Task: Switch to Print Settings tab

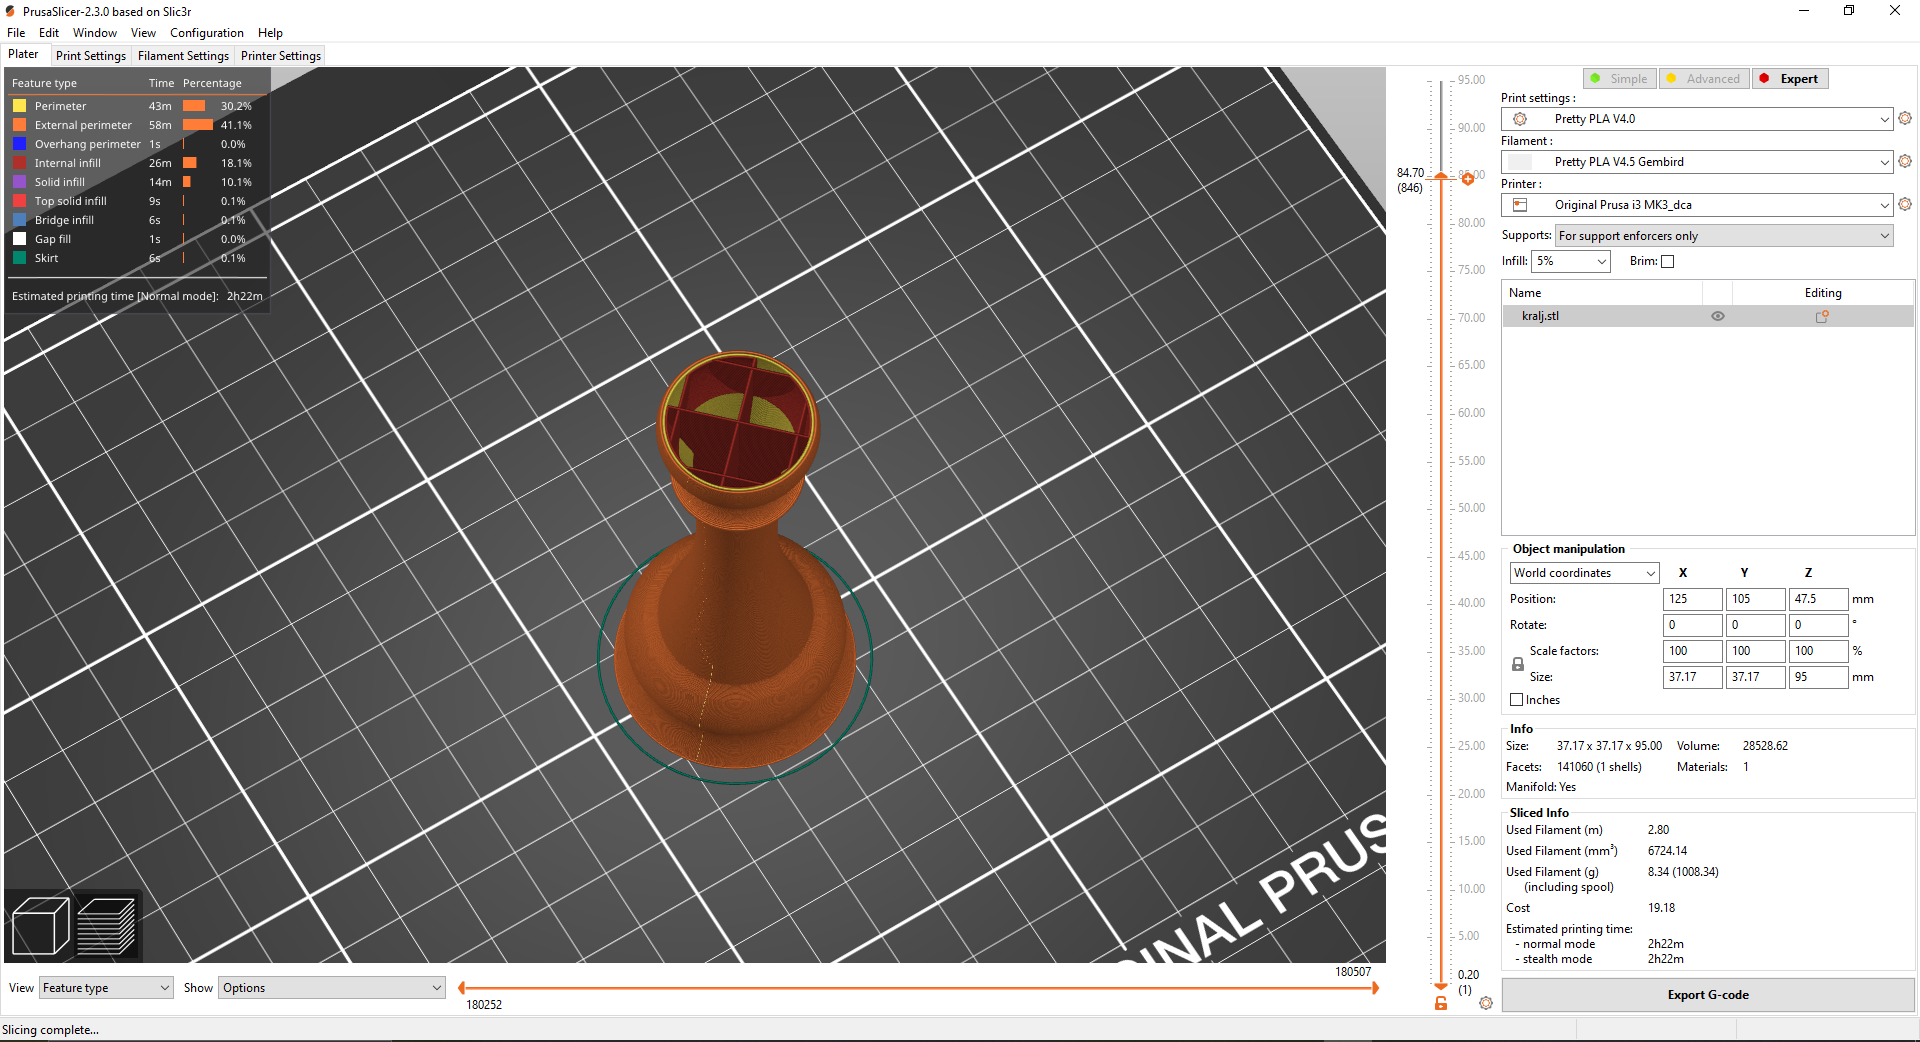Action: pyautogui.click(x=91, y=56)
